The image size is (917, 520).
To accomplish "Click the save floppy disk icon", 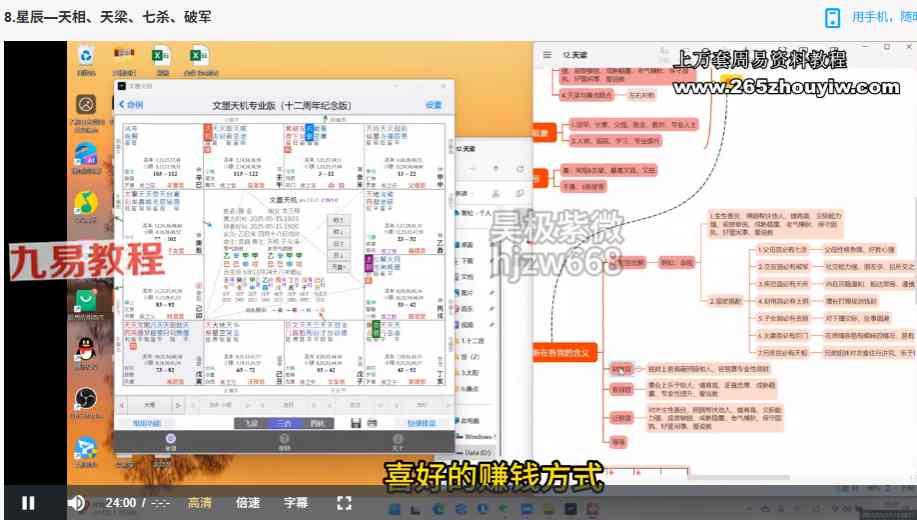I will [x=355, y=423].
